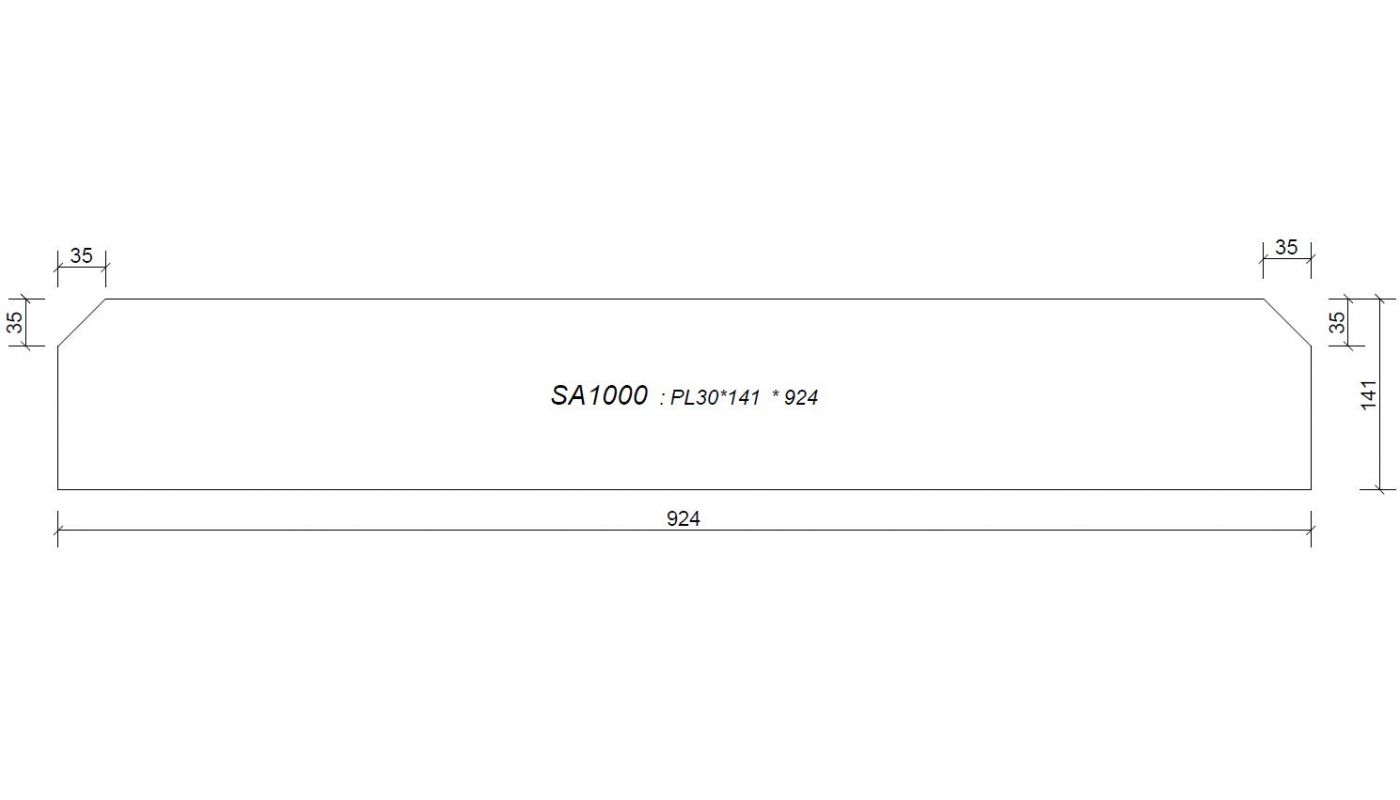Click the 141 vertical dimension line
Viewport: 1400px width, 800px height.
pyautogui.click(x=1380, y=394)
